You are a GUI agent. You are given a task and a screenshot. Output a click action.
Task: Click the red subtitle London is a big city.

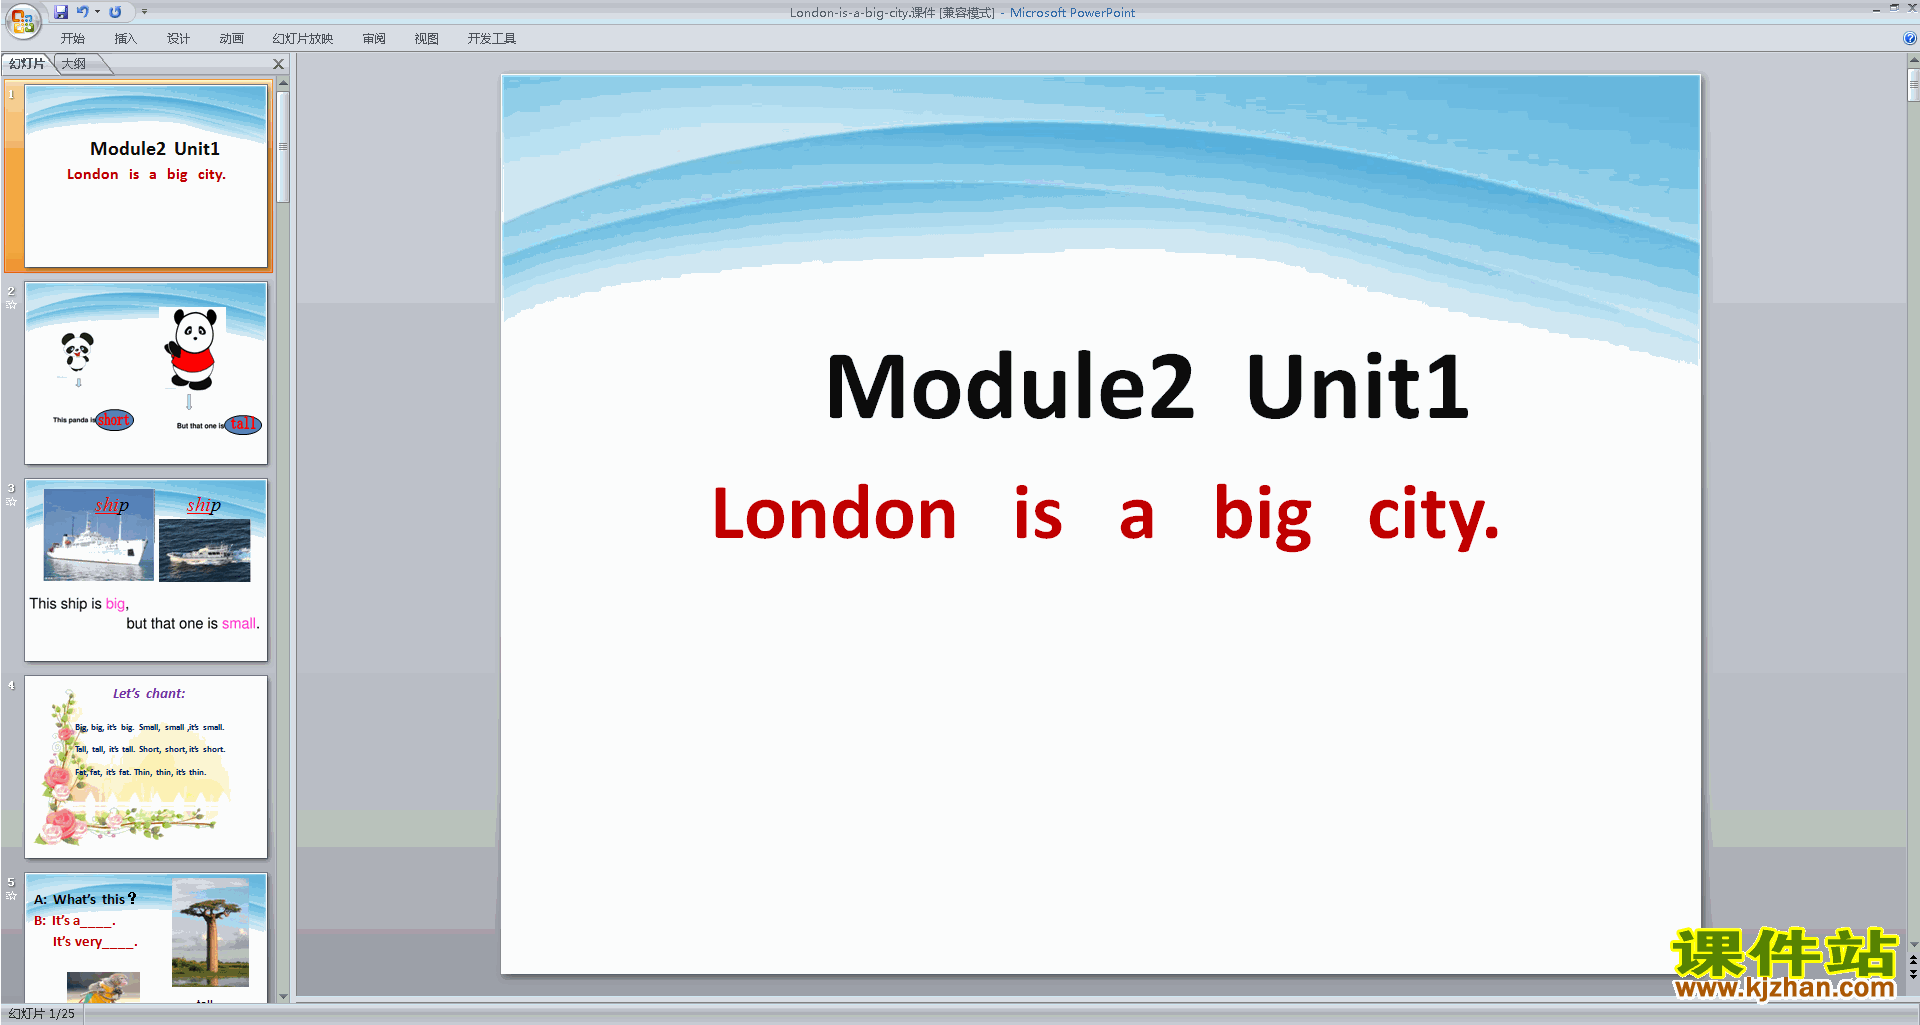(x=1105, y=515)
